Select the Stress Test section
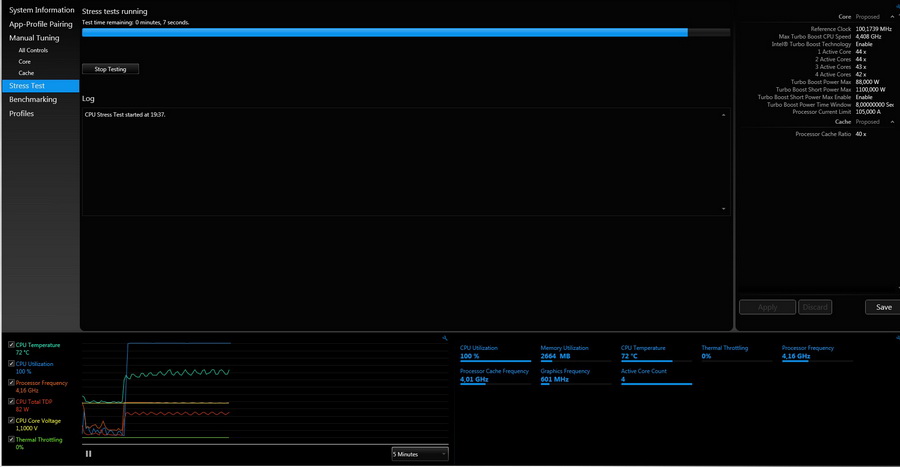The image size is (900, 467). click(41, 86)
